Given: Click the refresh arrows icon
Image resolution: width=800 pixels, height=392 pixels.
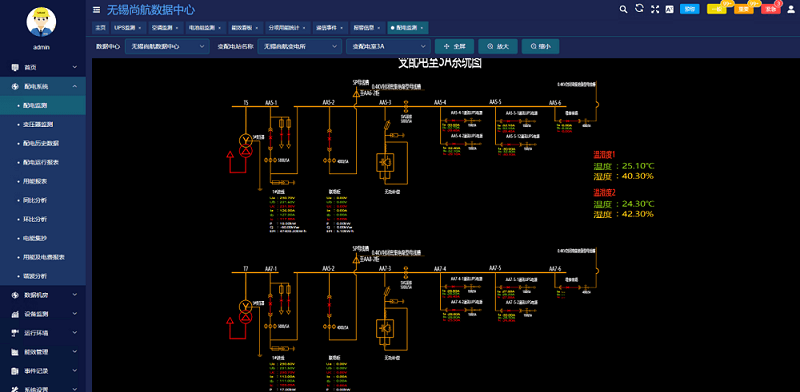Looking at the screenshot, I should pyautogui.click(x=639, y=8).
